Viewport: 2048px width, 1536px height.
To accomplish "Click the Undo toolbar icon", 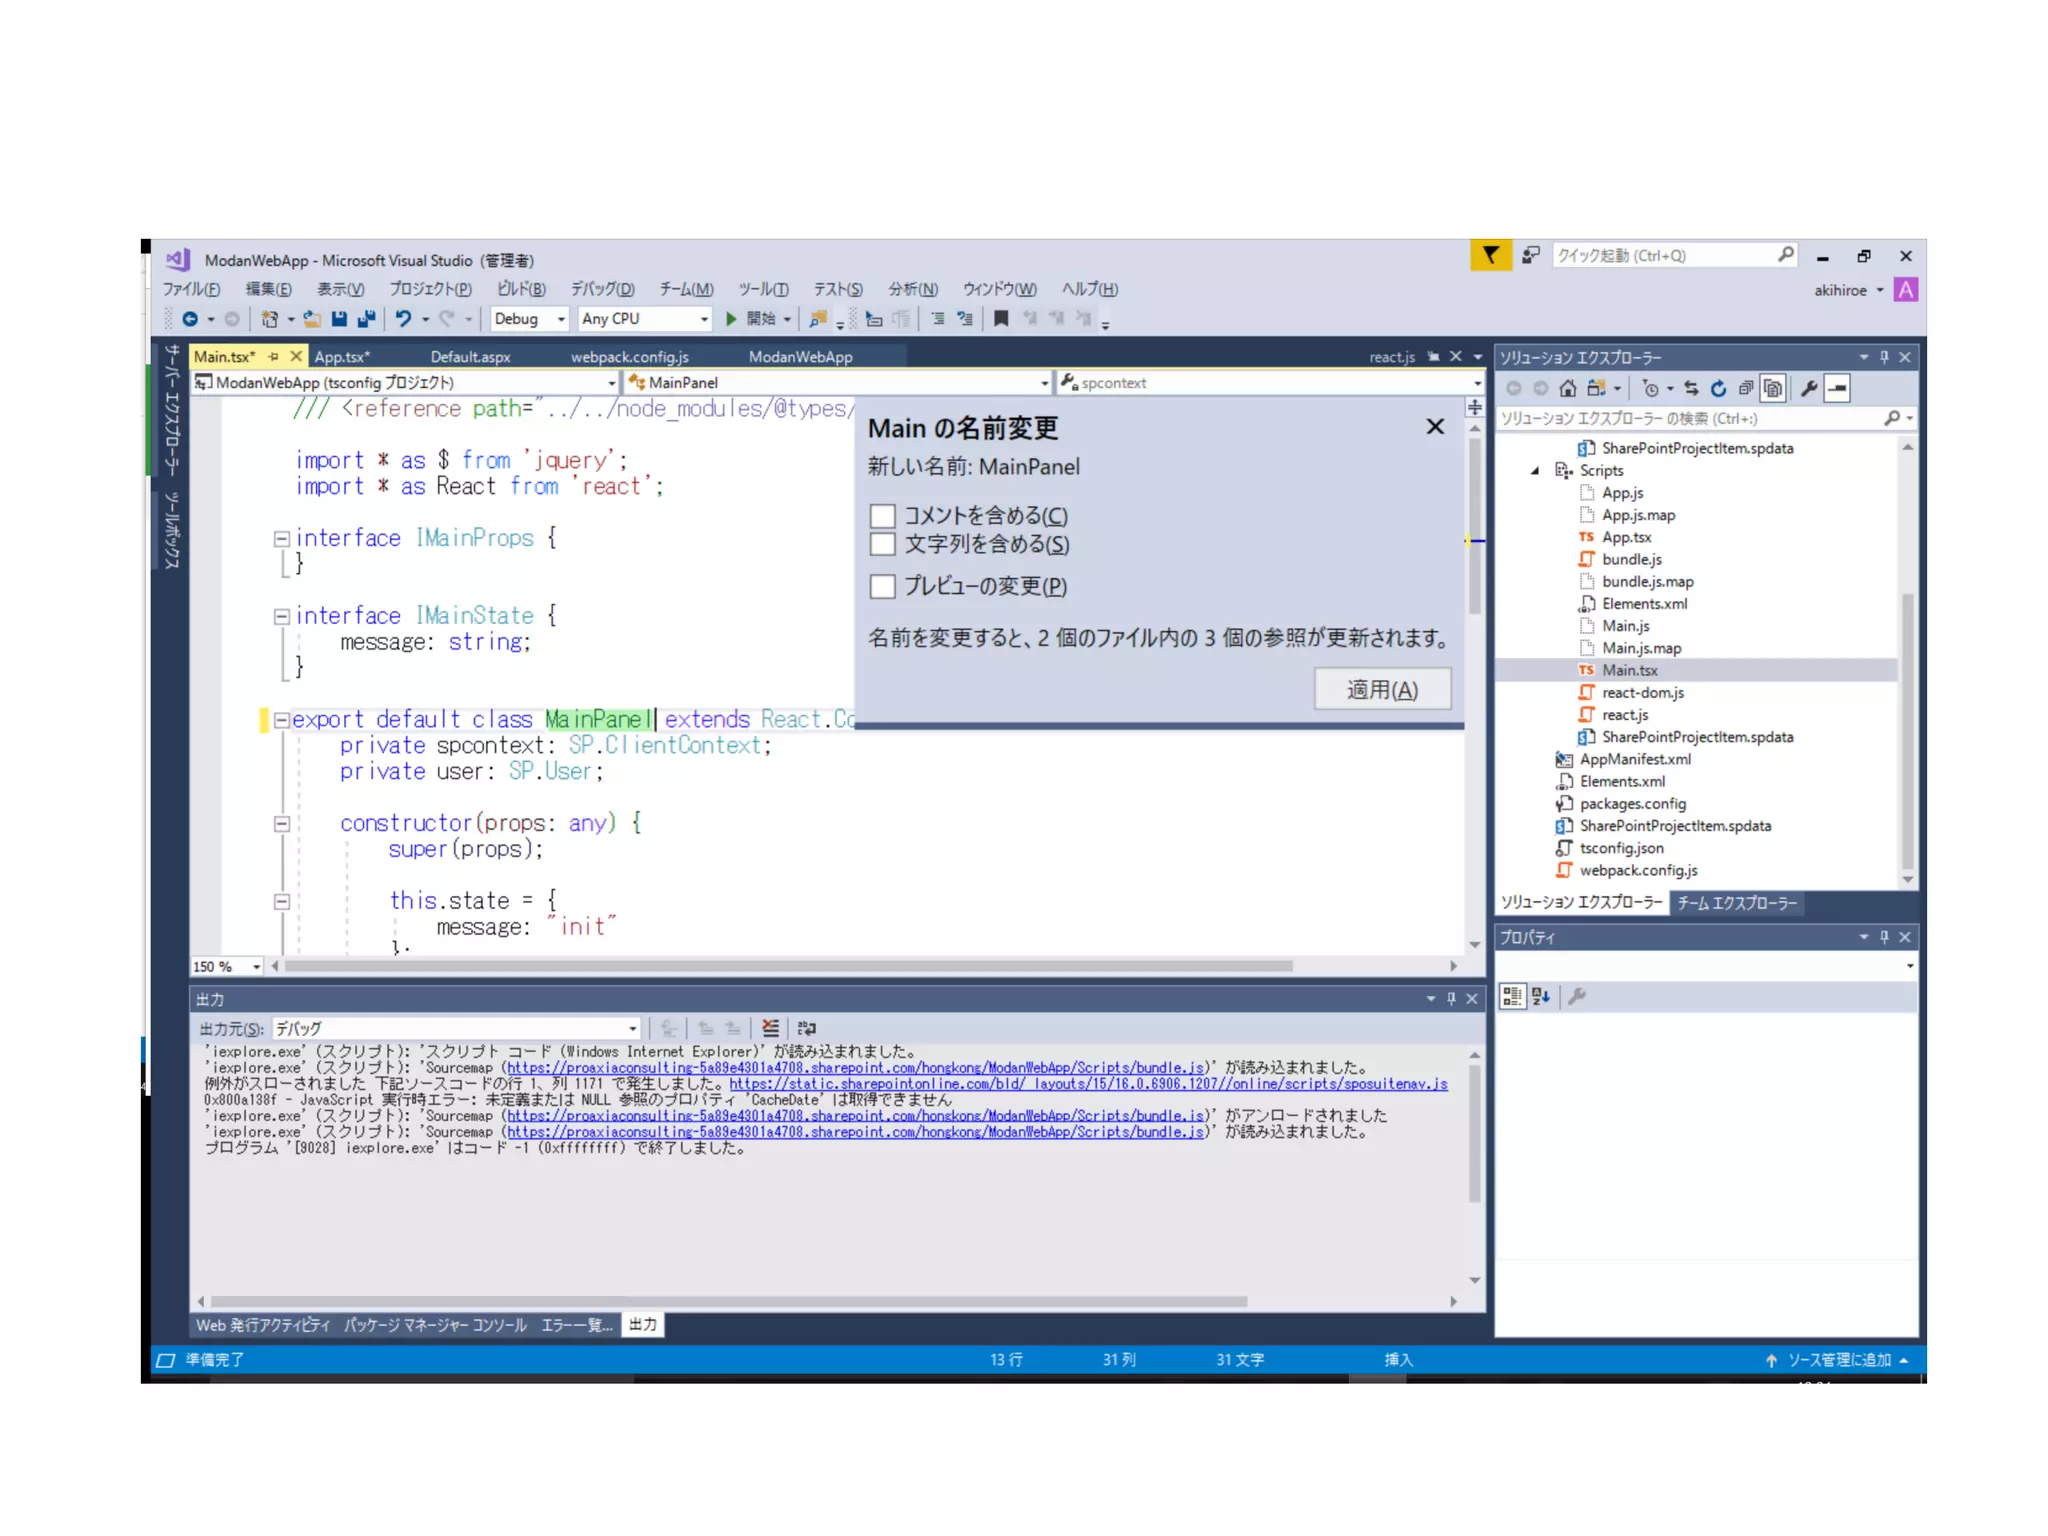I will pyautogui.click(x=403, y=318).
